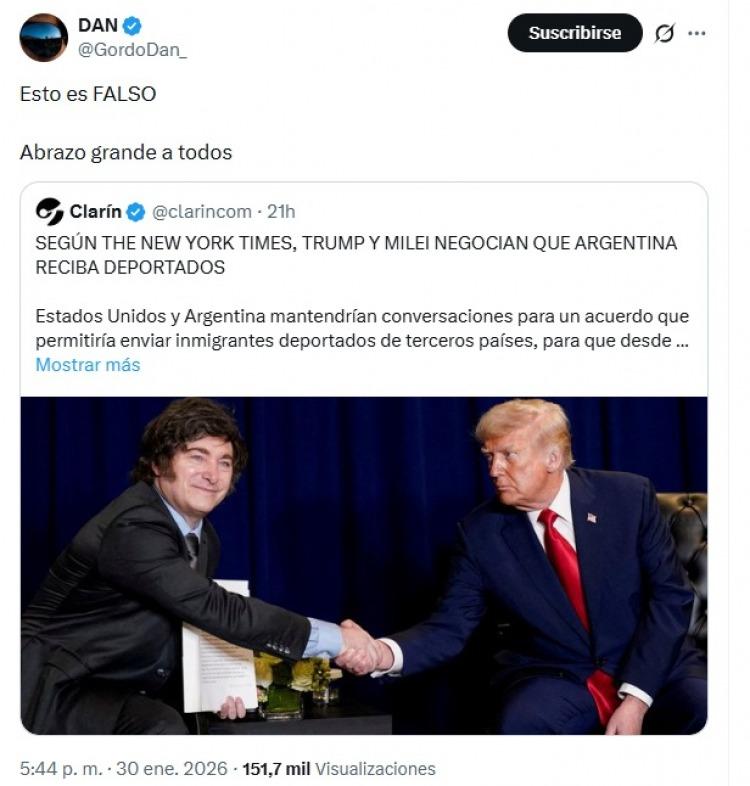Click the 30 ene. 2026 date
This screenshot has height=786, width=750.
(172, 768)
